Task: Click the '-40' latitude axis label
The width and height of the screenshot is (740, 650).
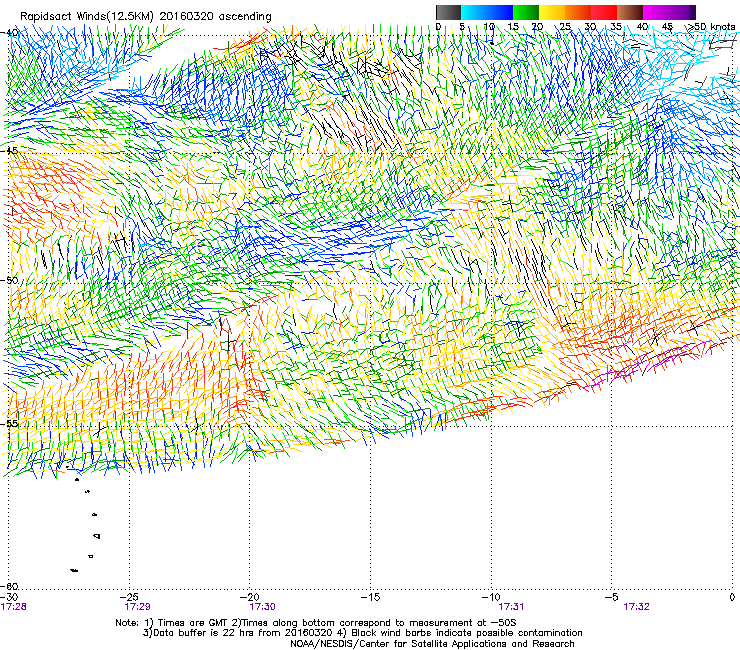Action: coord(10,33)
